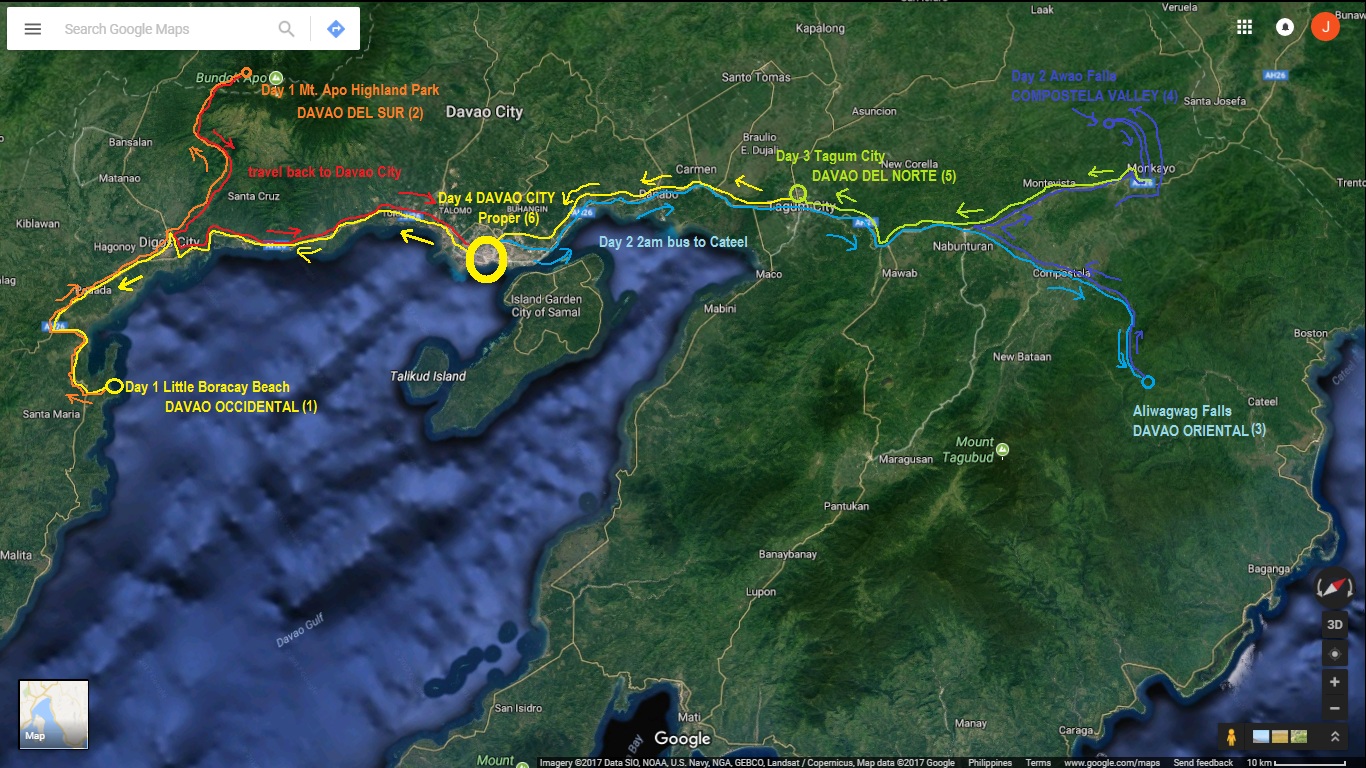Open the notifications bell
1366x768 pixels.
coord(1285,27)
